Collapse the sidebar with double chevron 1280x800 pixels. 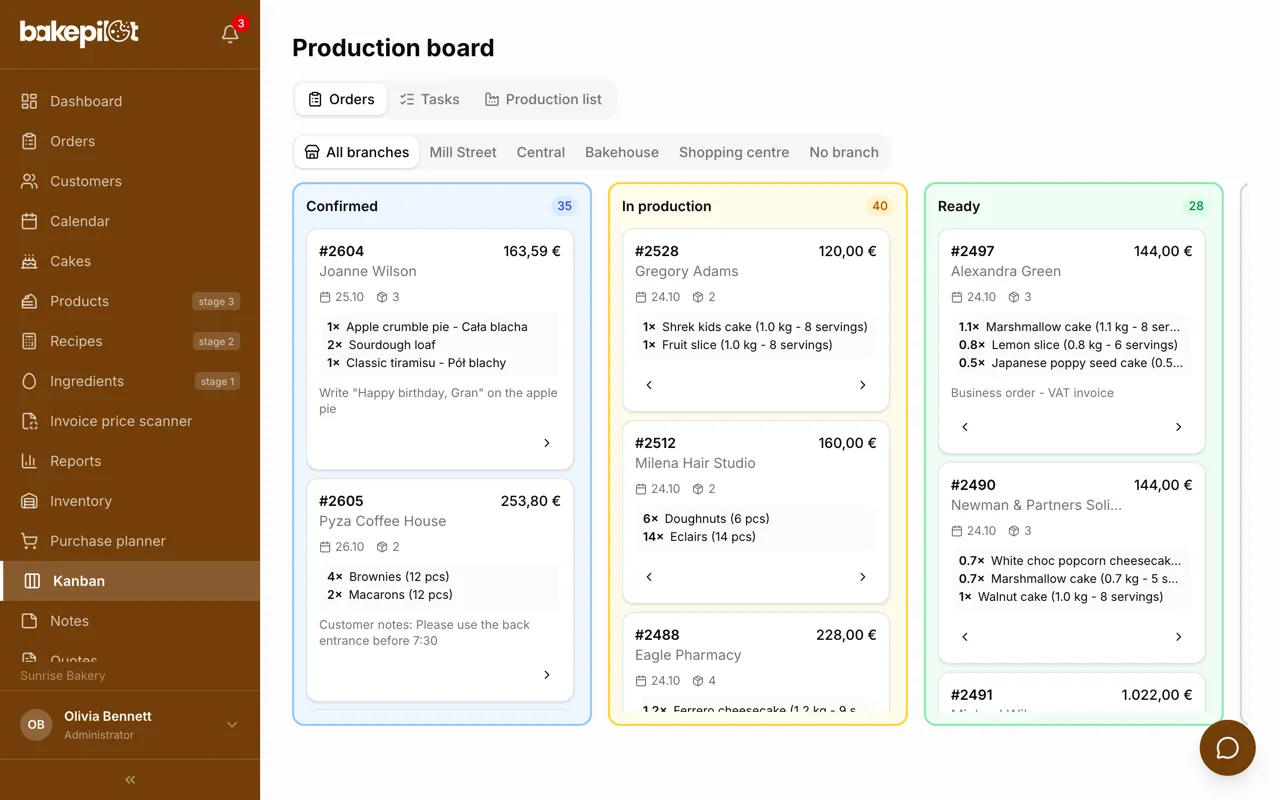click(x=130, y=780)
